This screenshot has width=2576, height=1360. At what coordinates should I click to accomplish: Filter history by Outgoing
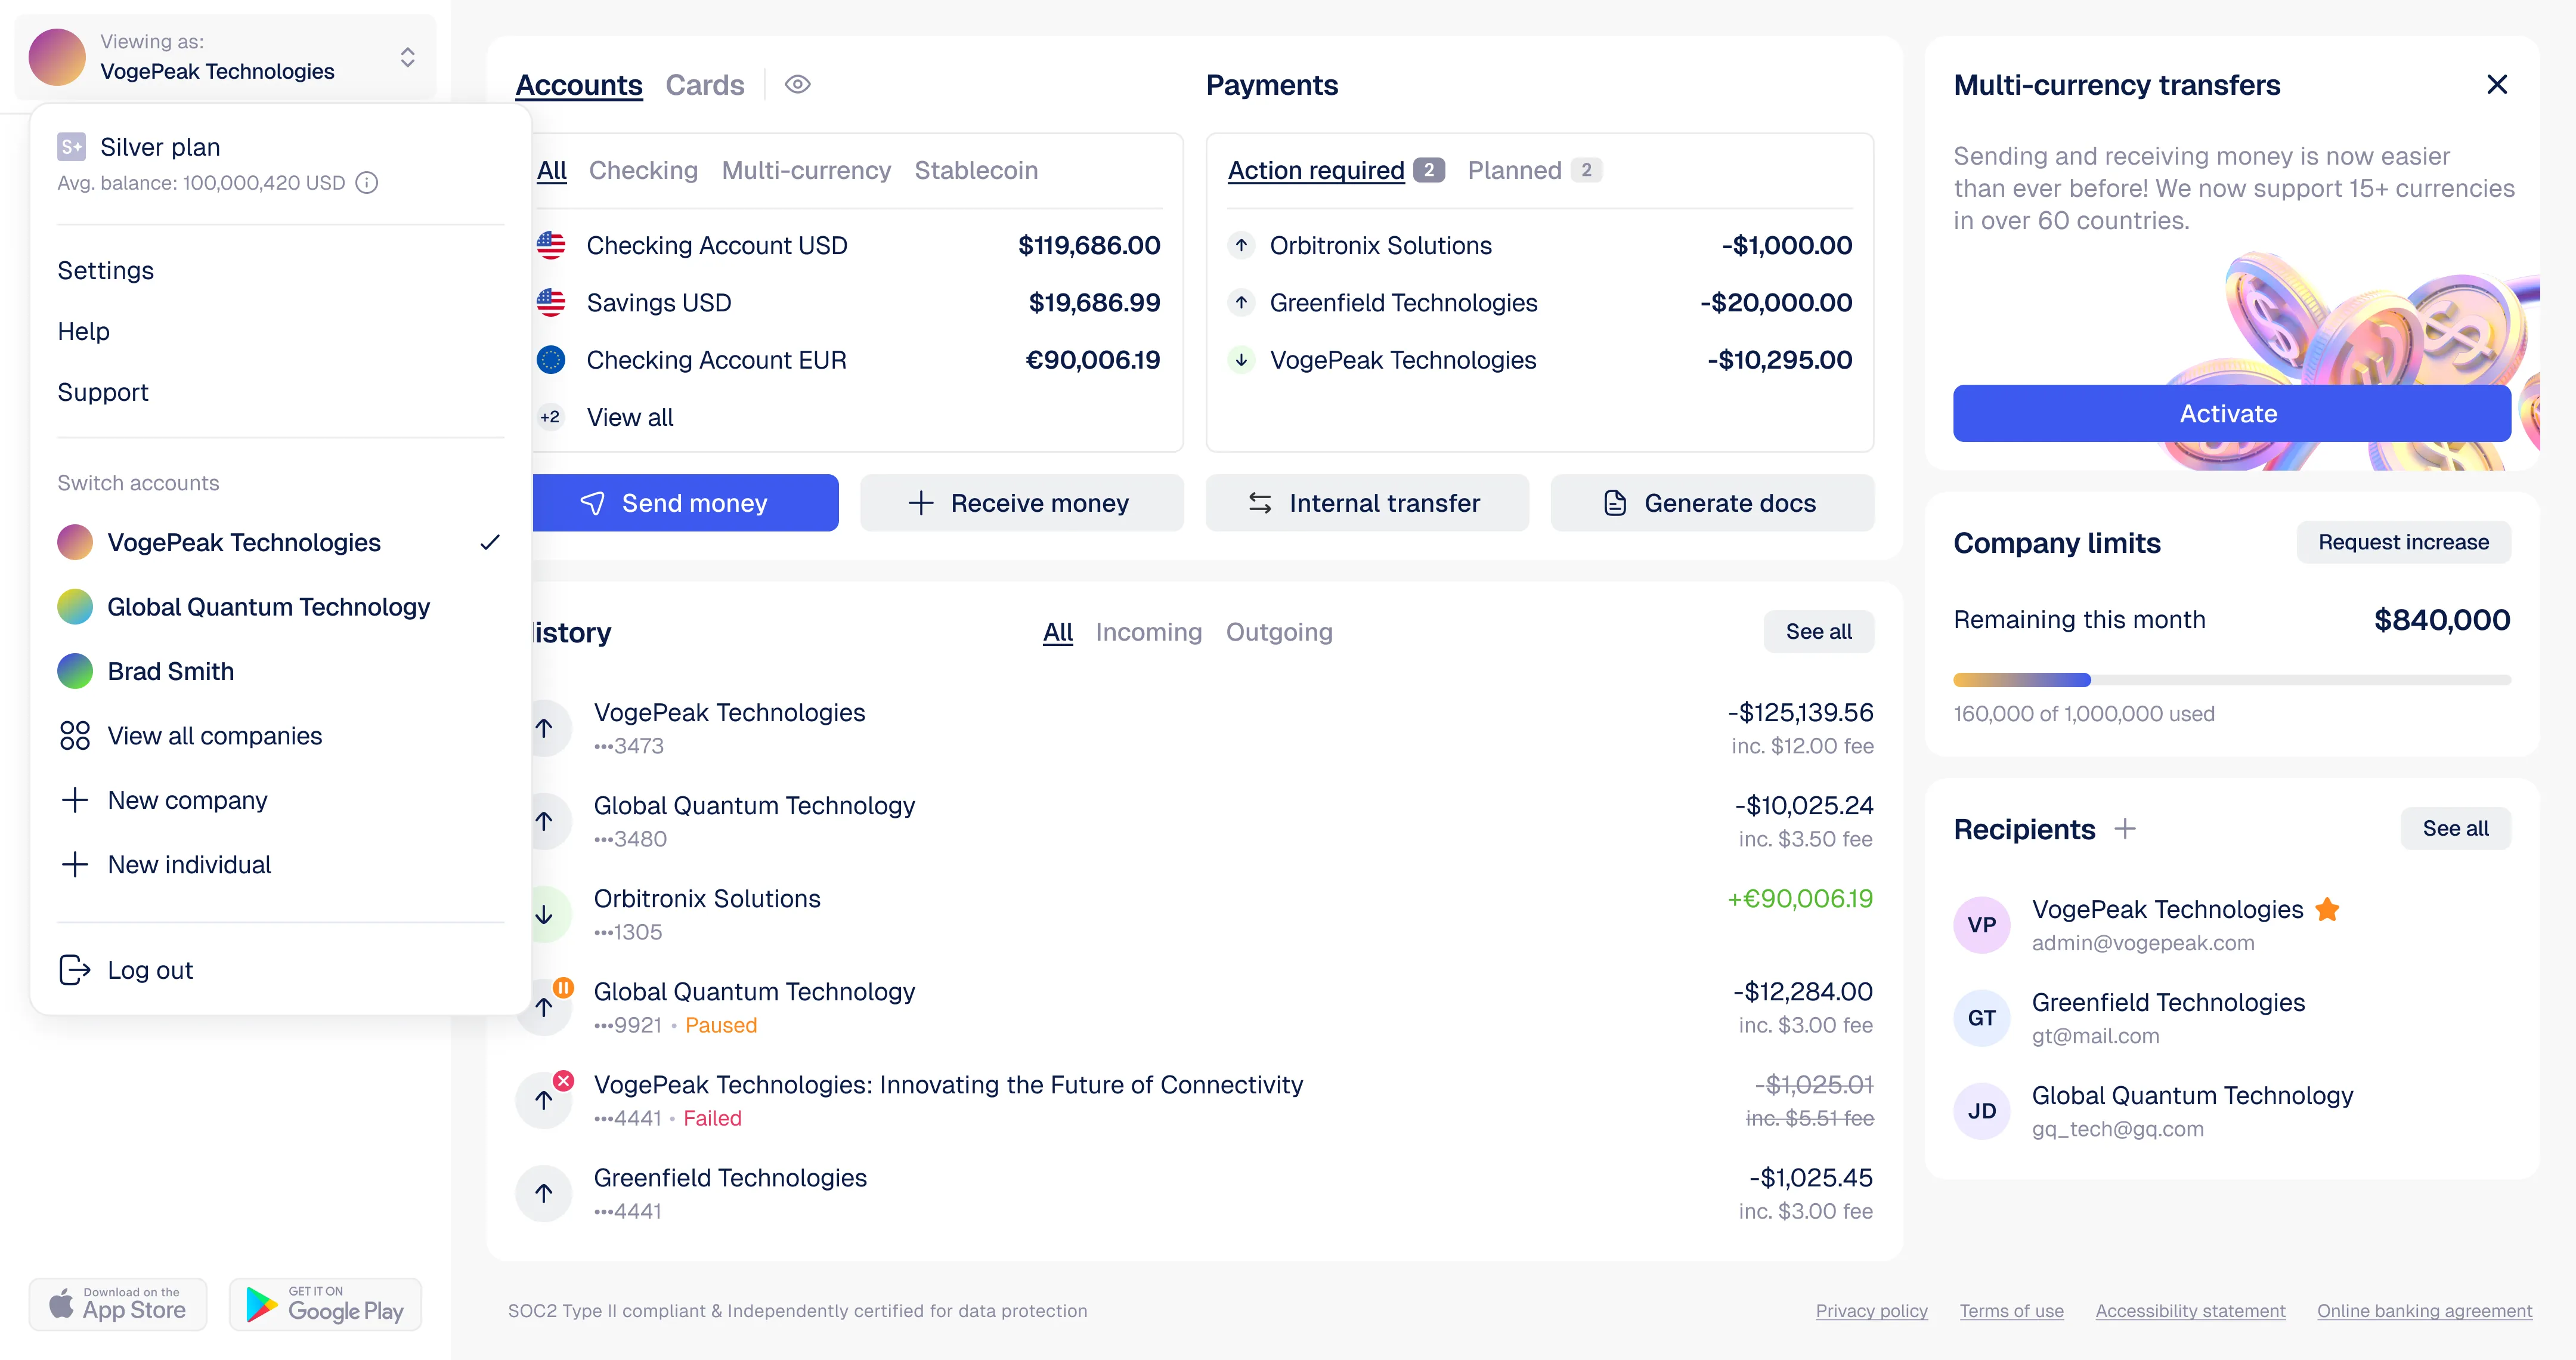coord(1279,632)
